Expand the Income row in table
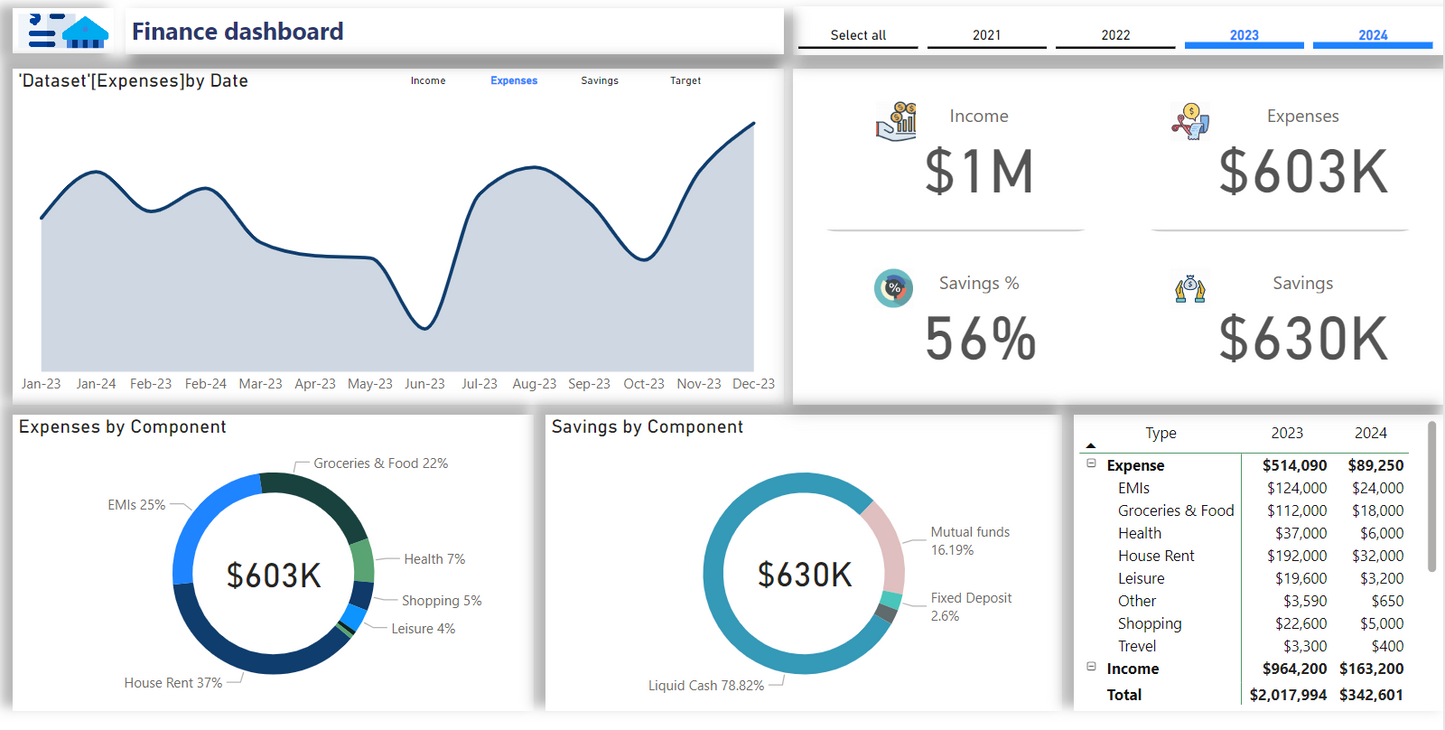The width and height of the screenshot is (1445, 730). coord(1091,668)
